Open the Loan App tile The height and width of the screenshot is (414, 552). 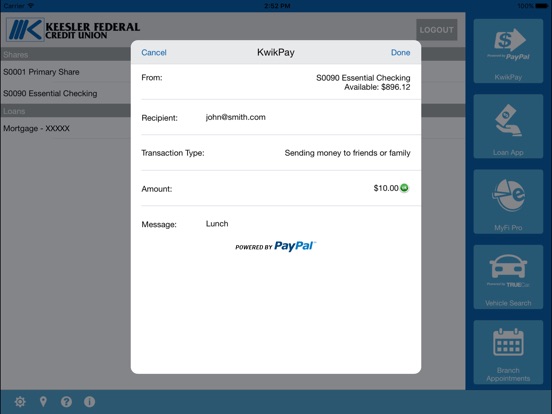click(508, 126)
